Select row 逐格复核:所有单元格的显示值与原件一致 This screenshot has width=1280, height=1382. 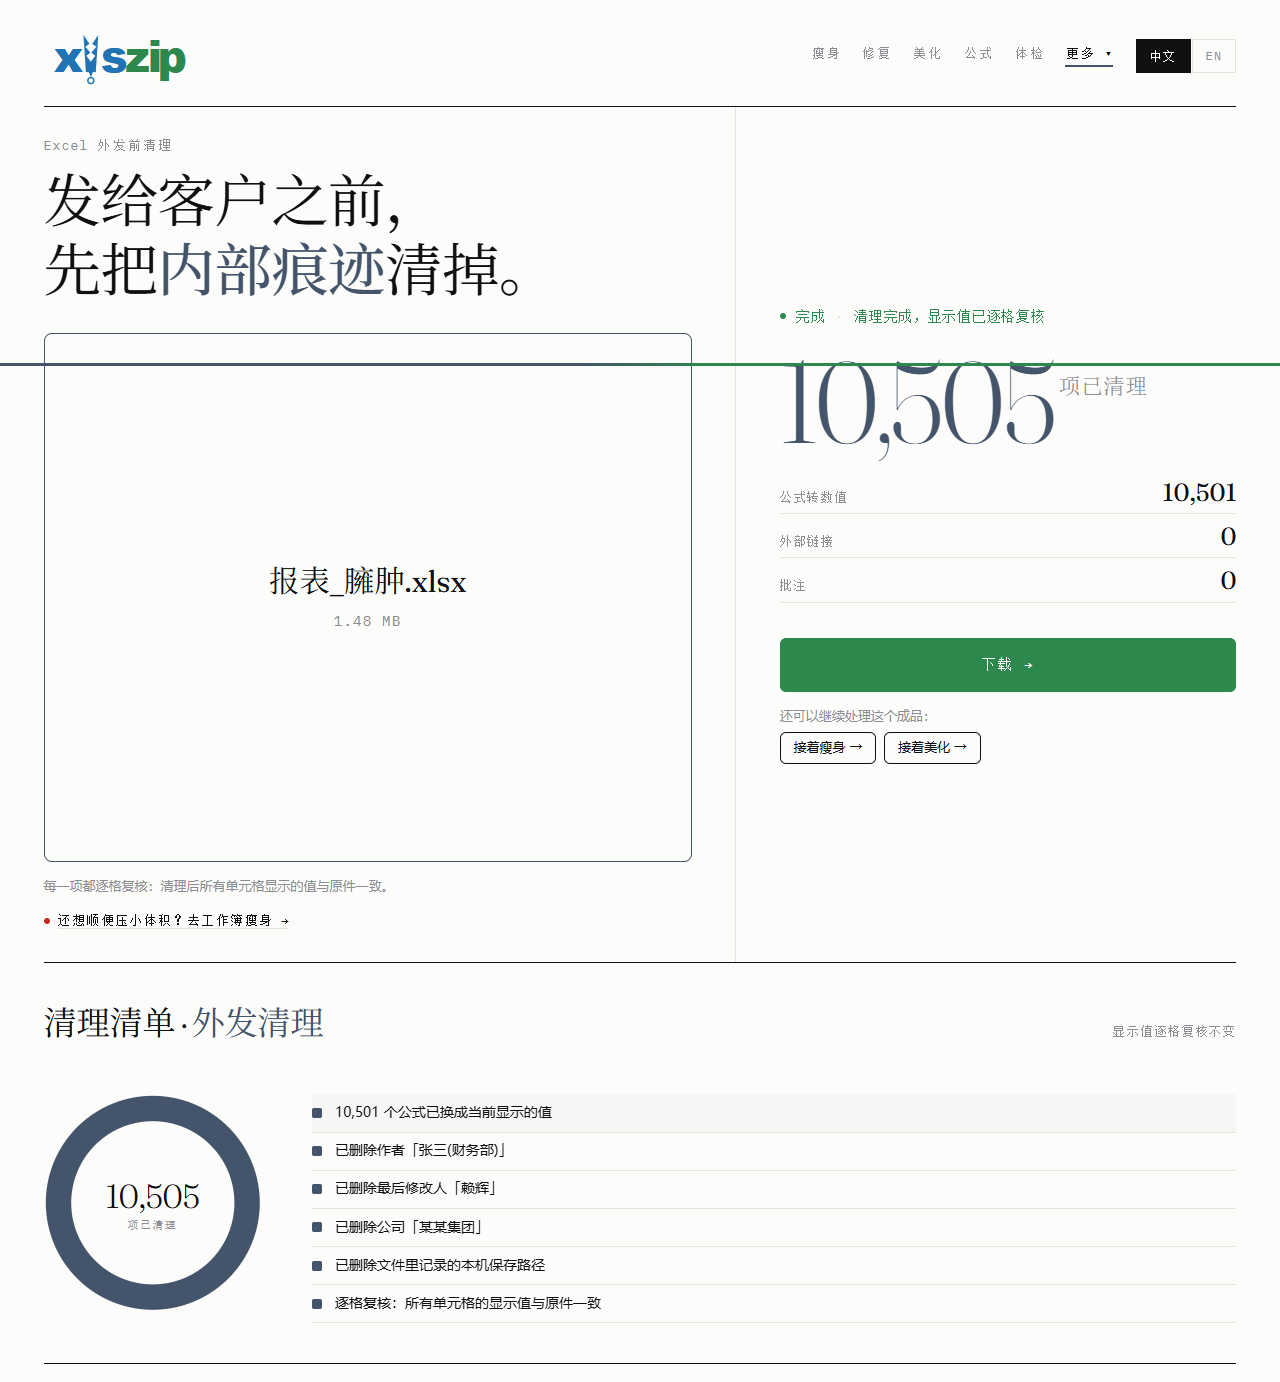[774, 1304]
